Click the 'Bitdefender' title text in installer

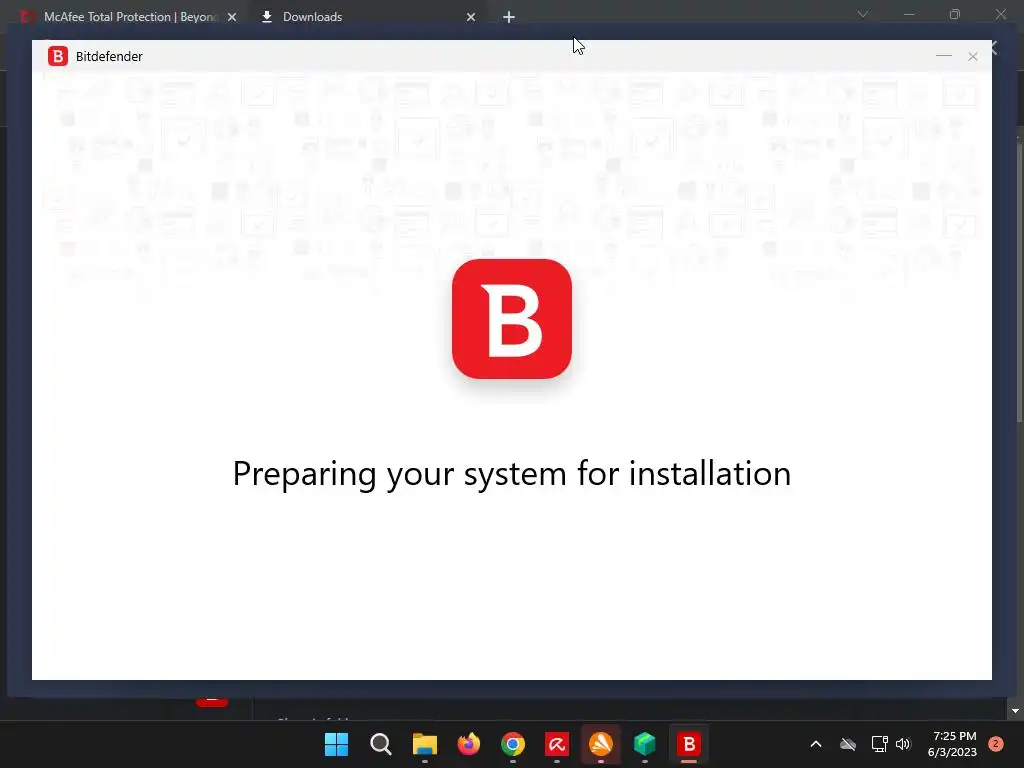click(x=109, y=57)
